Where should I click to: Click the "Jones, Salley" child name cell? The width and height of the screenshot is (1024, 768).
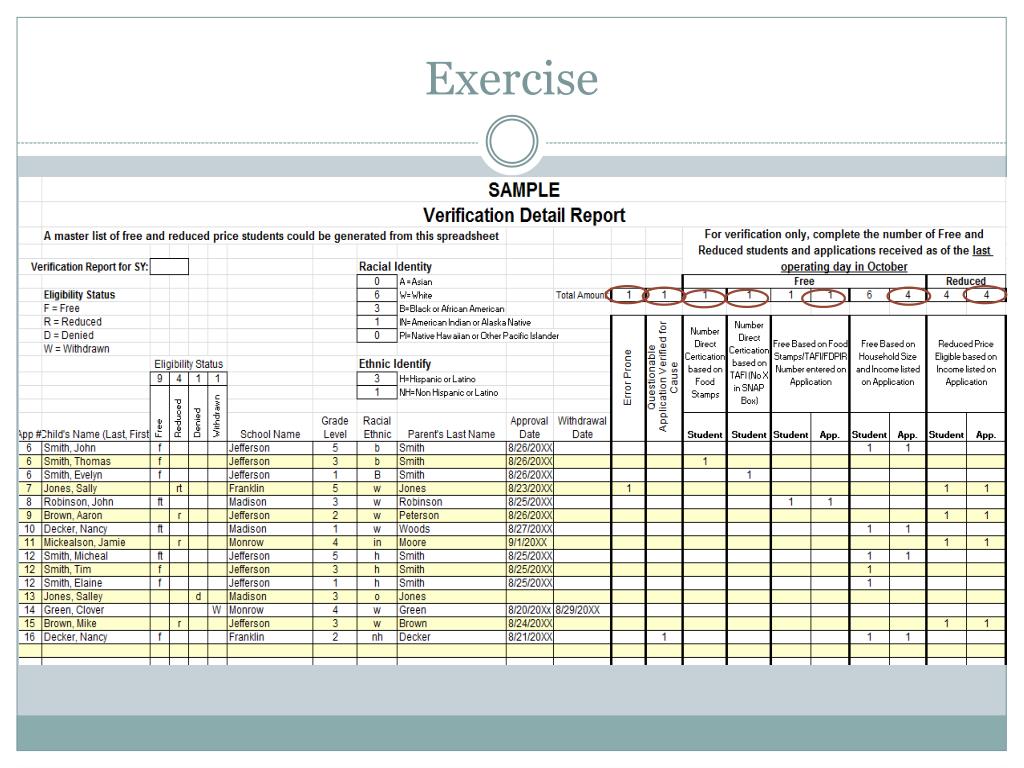tap(95, 596)
